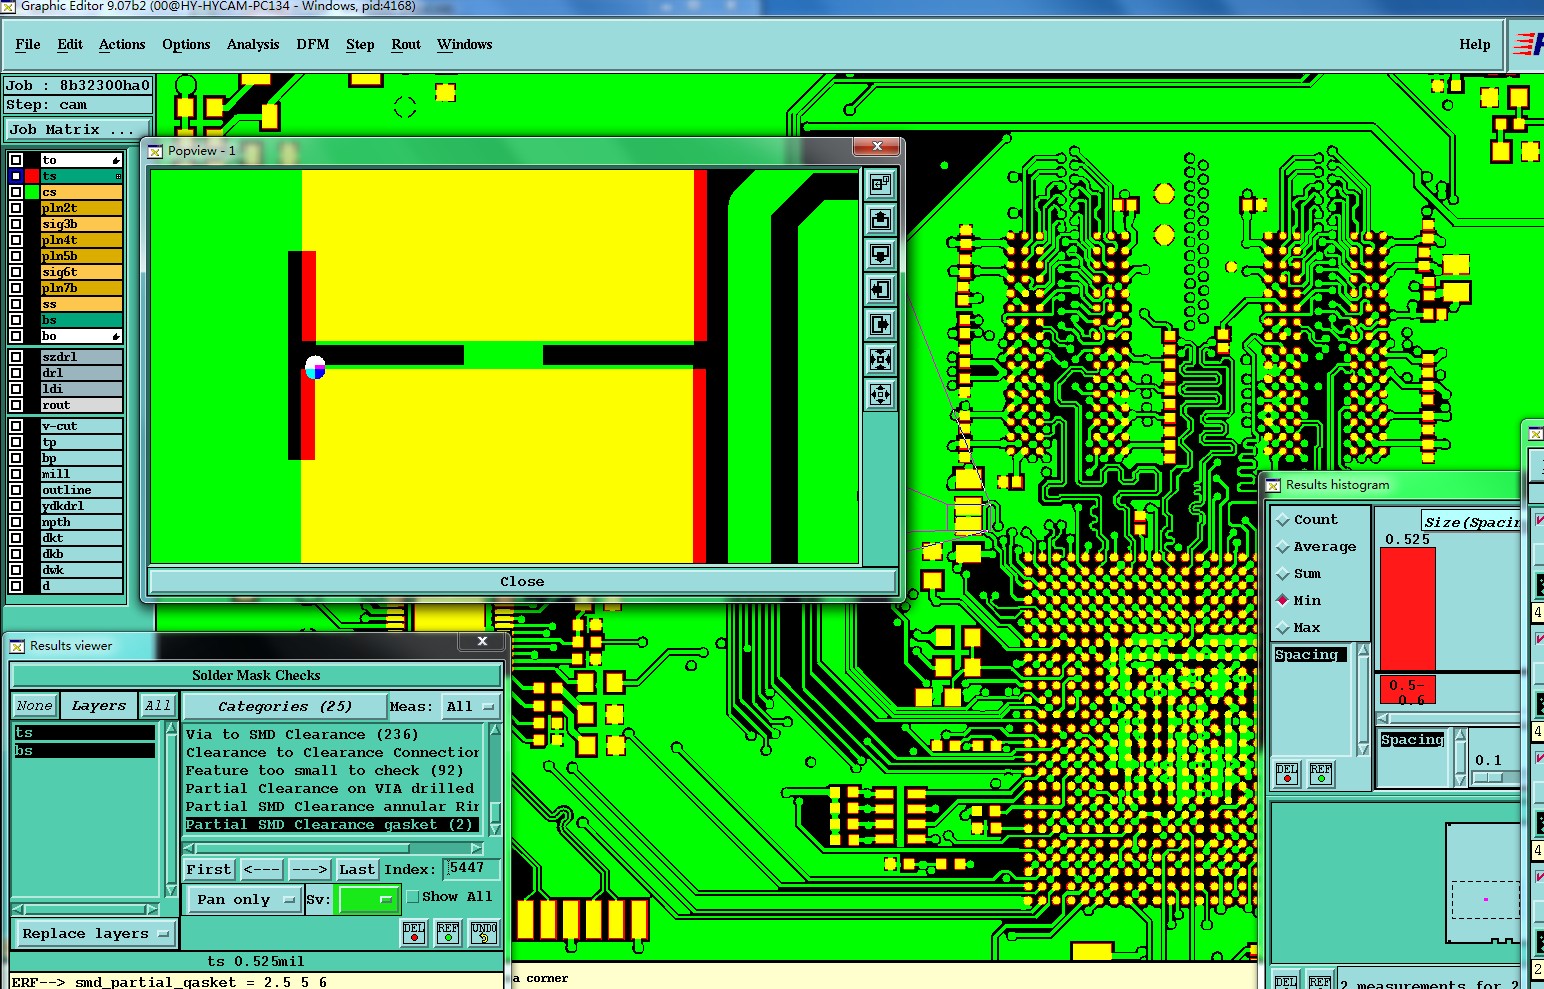Go to next result with ---> button
1544x989 pixels.
tap(309, 869)
